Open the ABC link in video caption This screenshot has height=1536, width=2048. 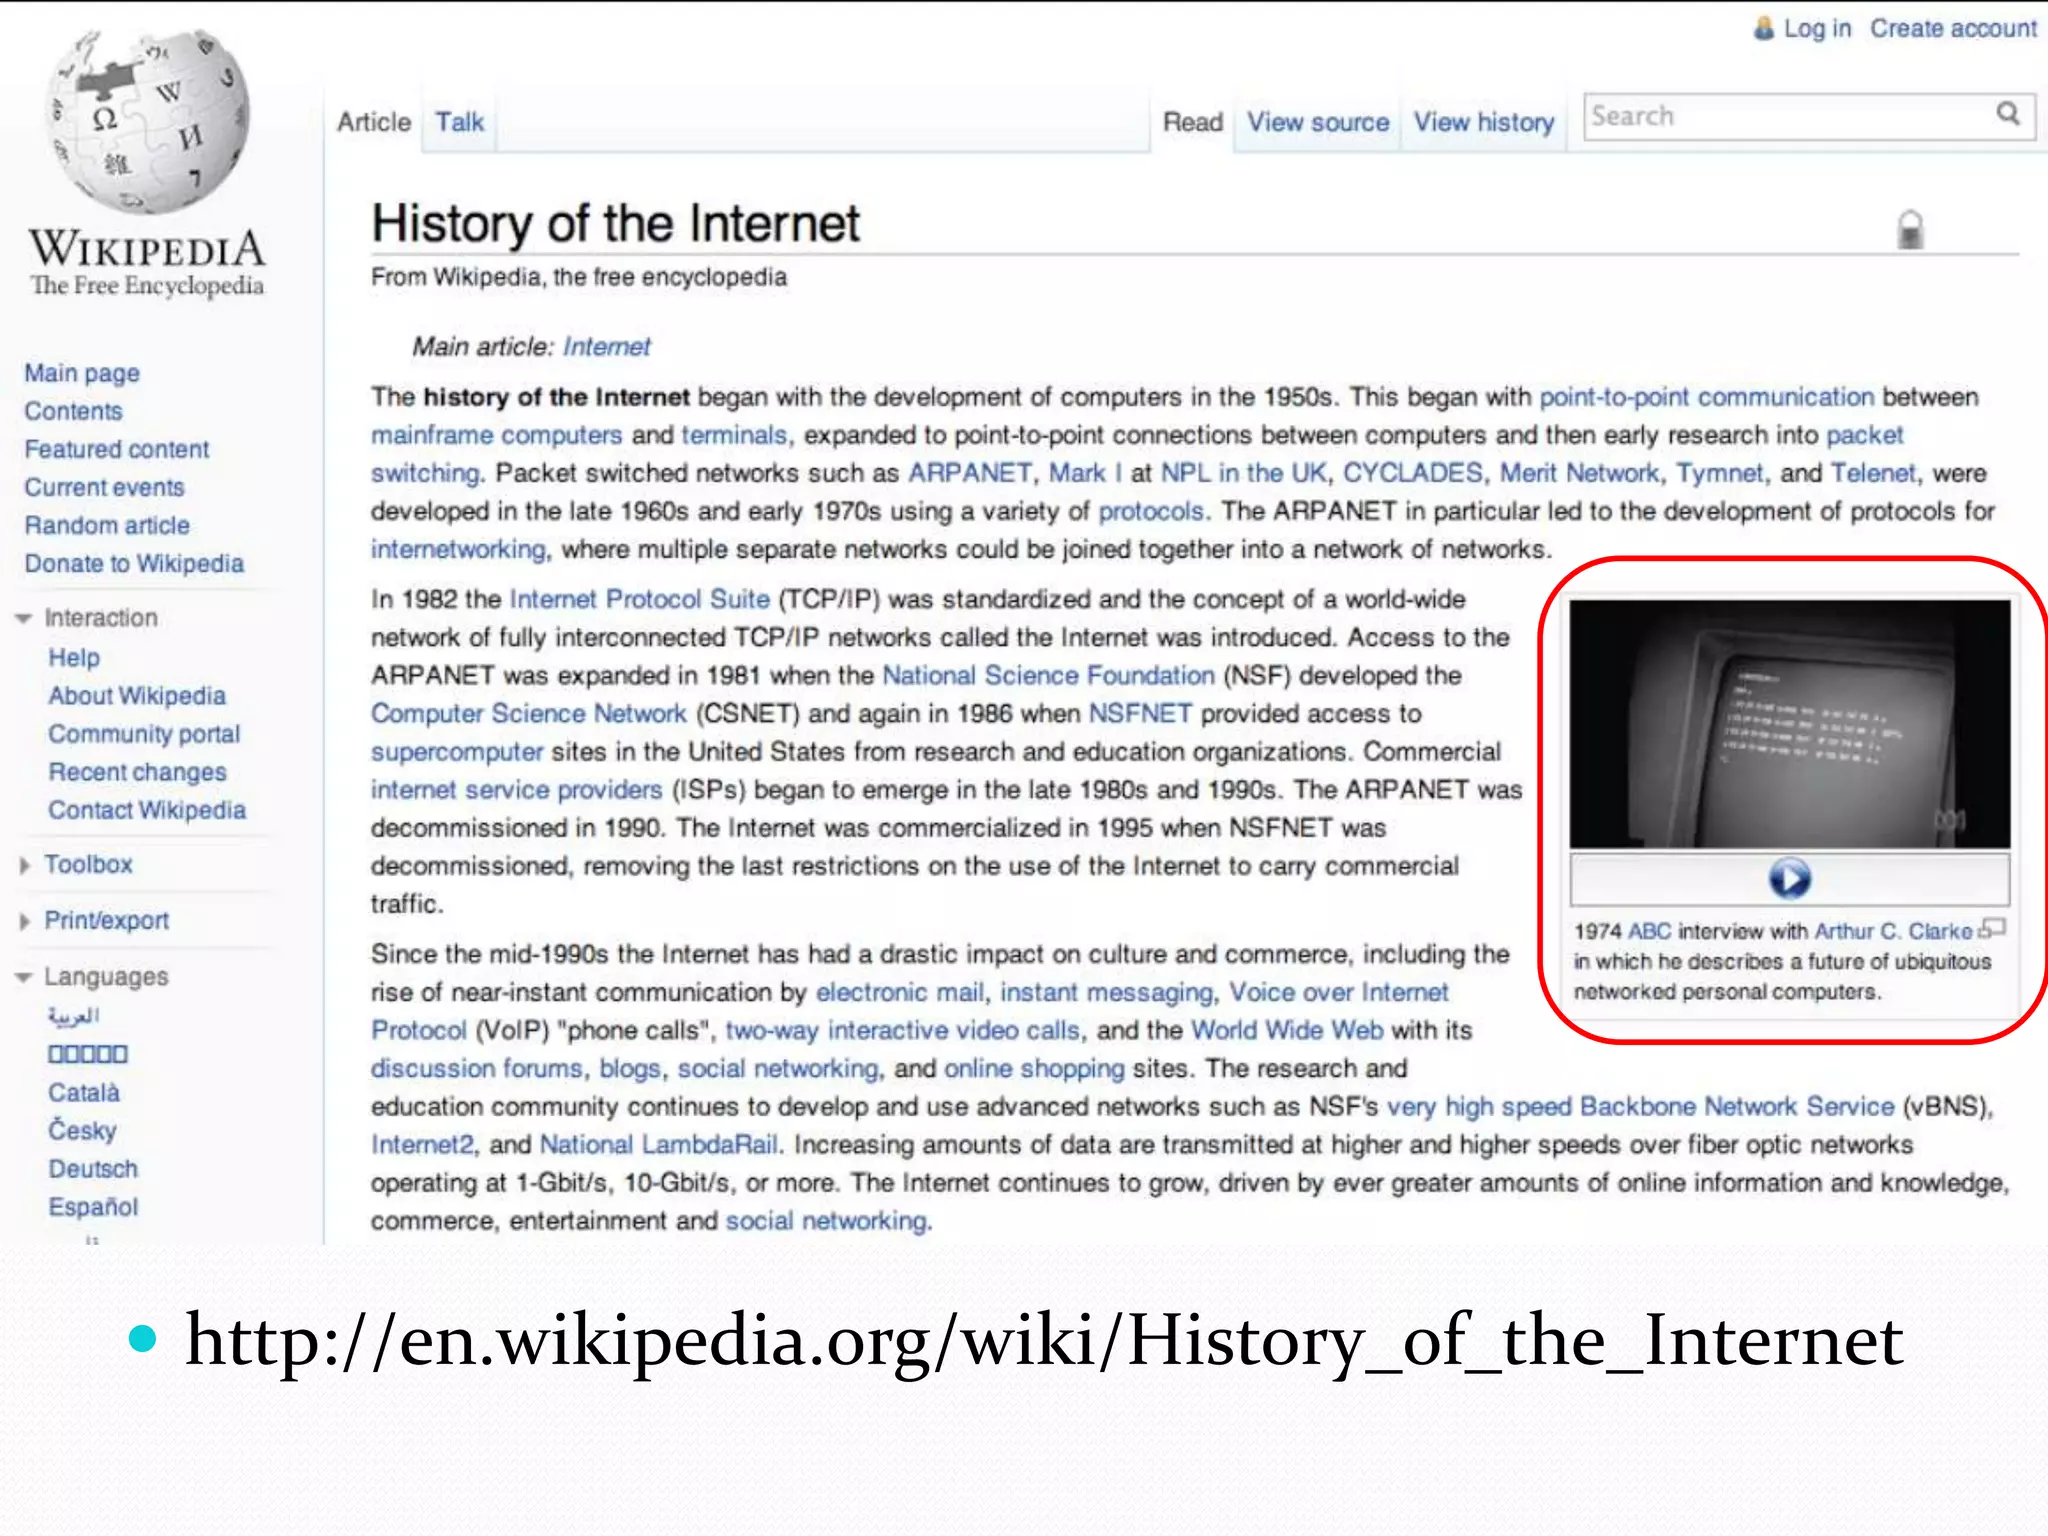coord(1649,931)
